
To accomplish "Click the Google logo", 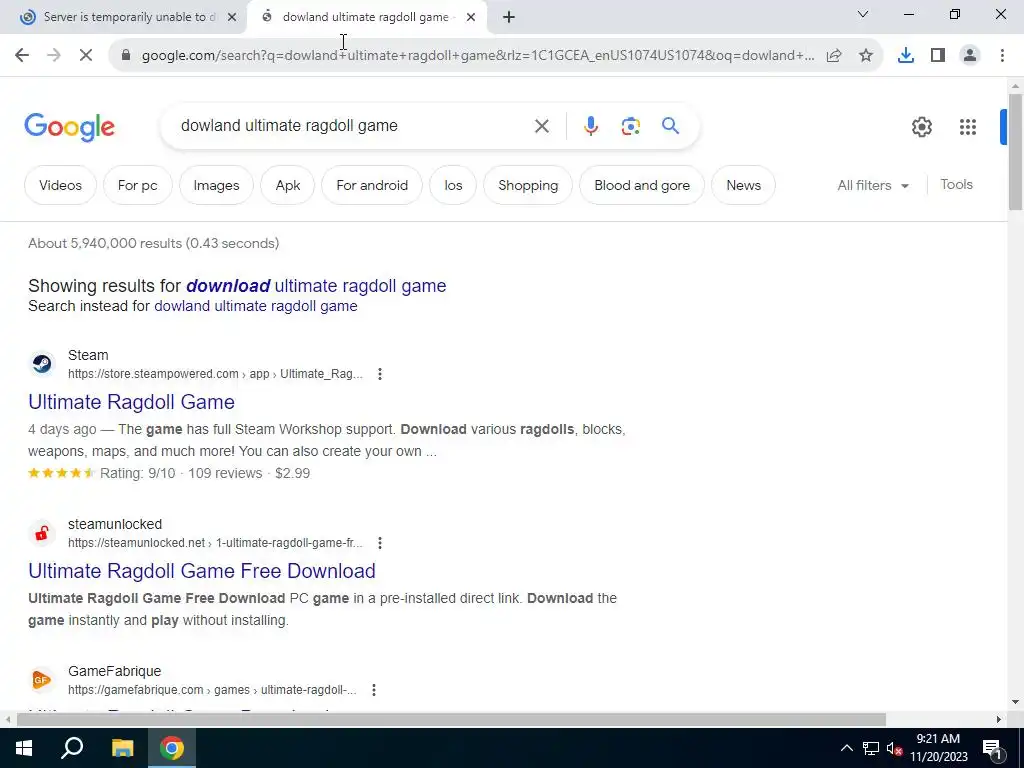I will (x=69, y=127).
